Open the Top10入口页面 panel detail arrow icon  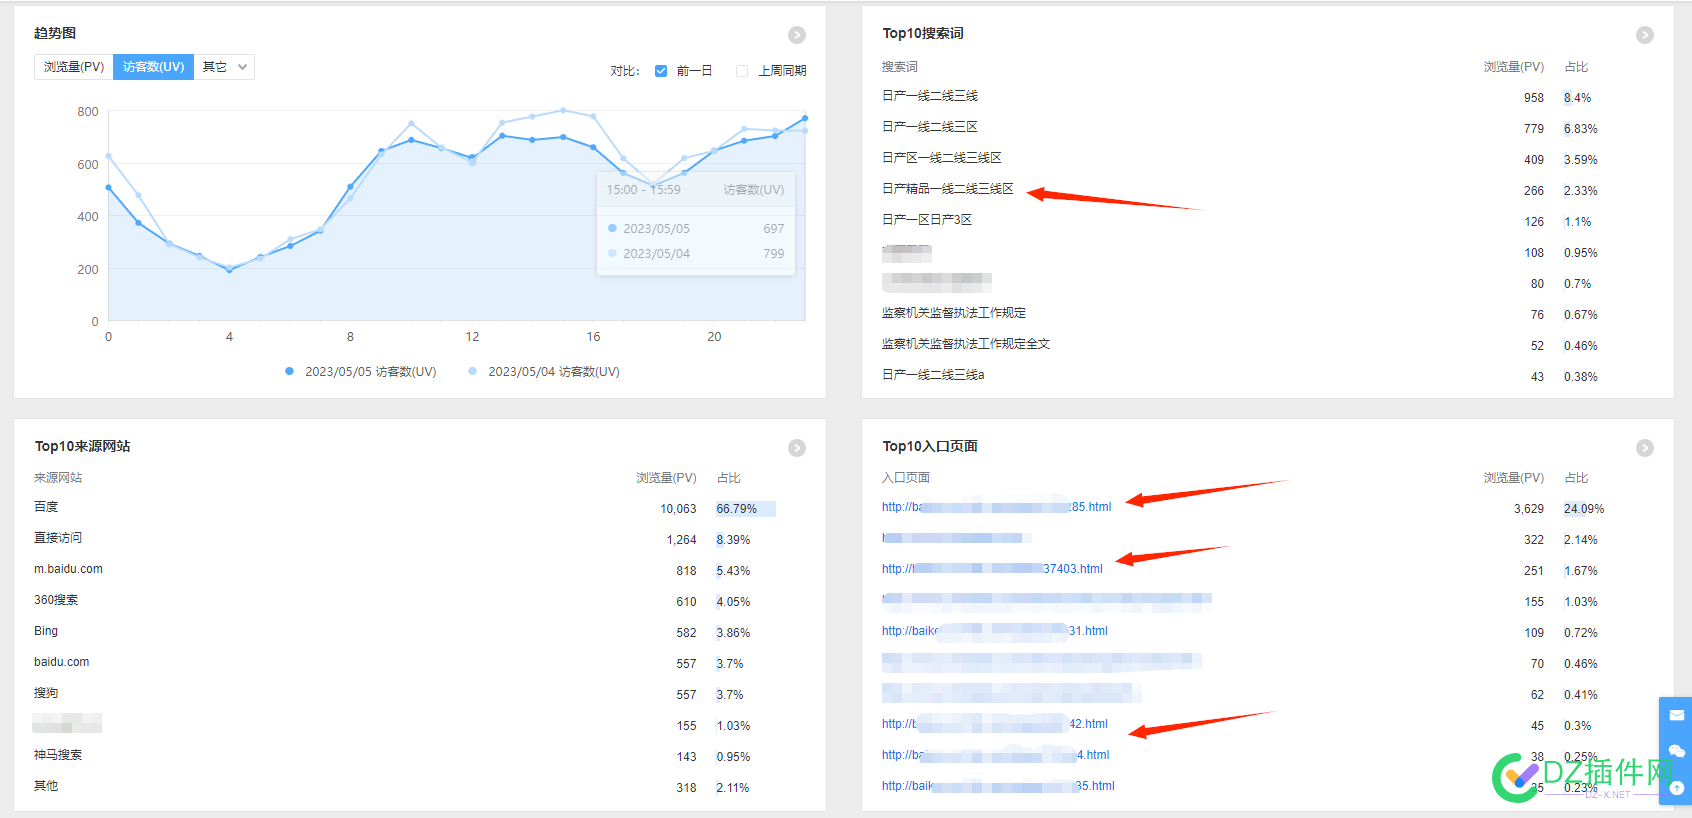click(x=1645, y=448)
